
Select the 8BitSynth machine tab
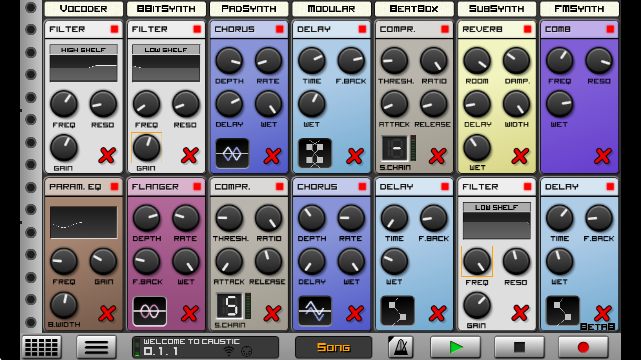[166, 9]
